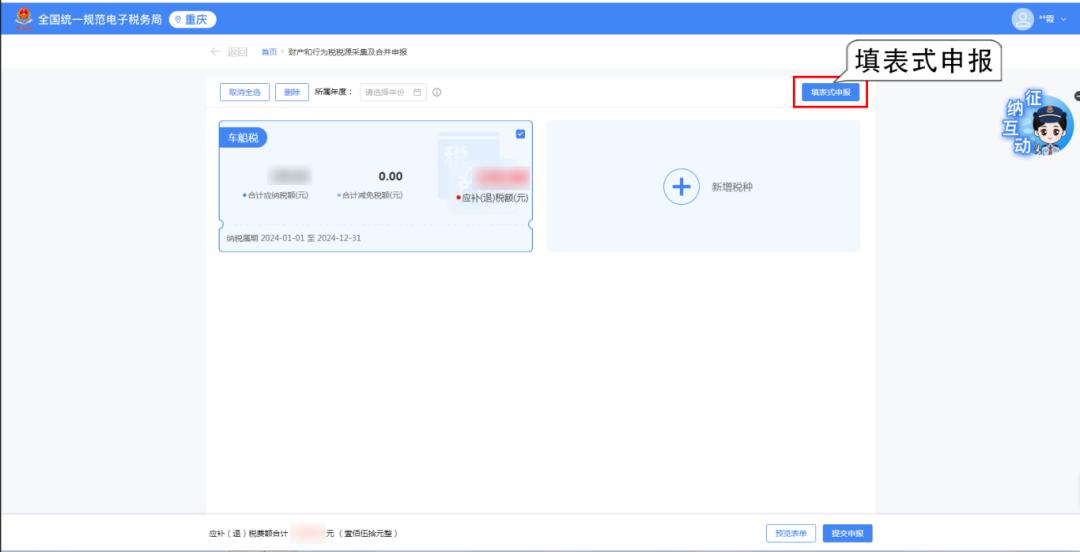Click the tax bureau emblem logo
The image size is (1080, 552).
coord(23,19)
